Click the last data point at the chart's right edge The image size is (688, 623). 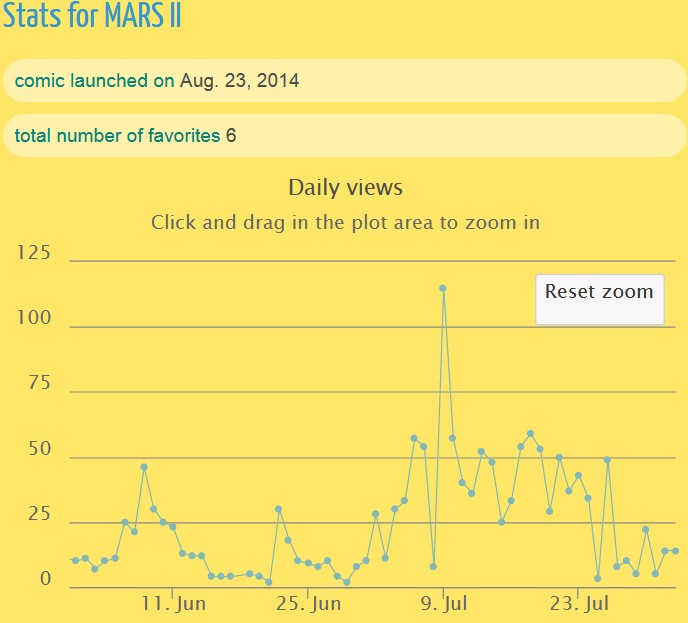point(676,551)
